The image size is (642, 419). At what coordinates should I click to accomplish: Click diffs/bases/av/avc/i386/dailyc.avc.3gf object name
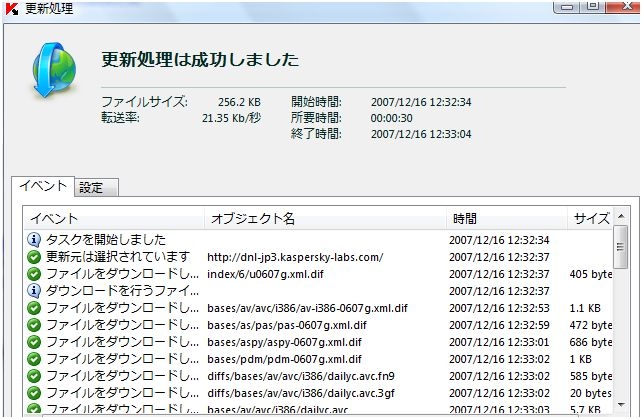point(301,393)
